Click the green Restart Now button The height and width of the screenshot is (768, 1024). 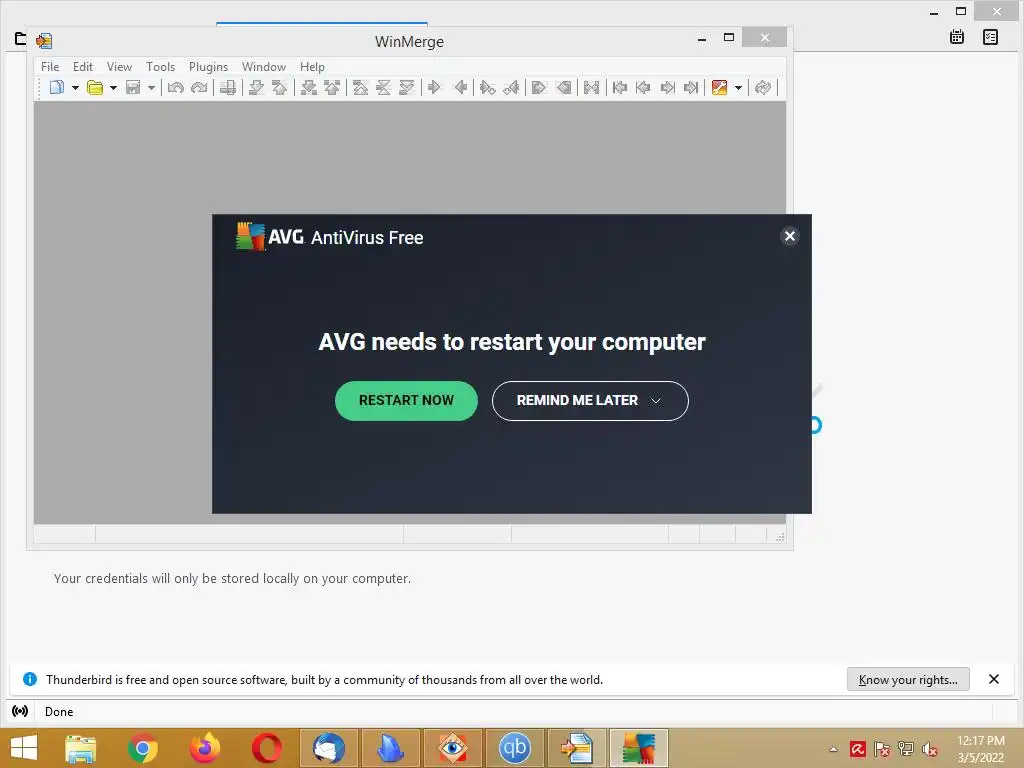pyautogui.click(x=406, y=400)
